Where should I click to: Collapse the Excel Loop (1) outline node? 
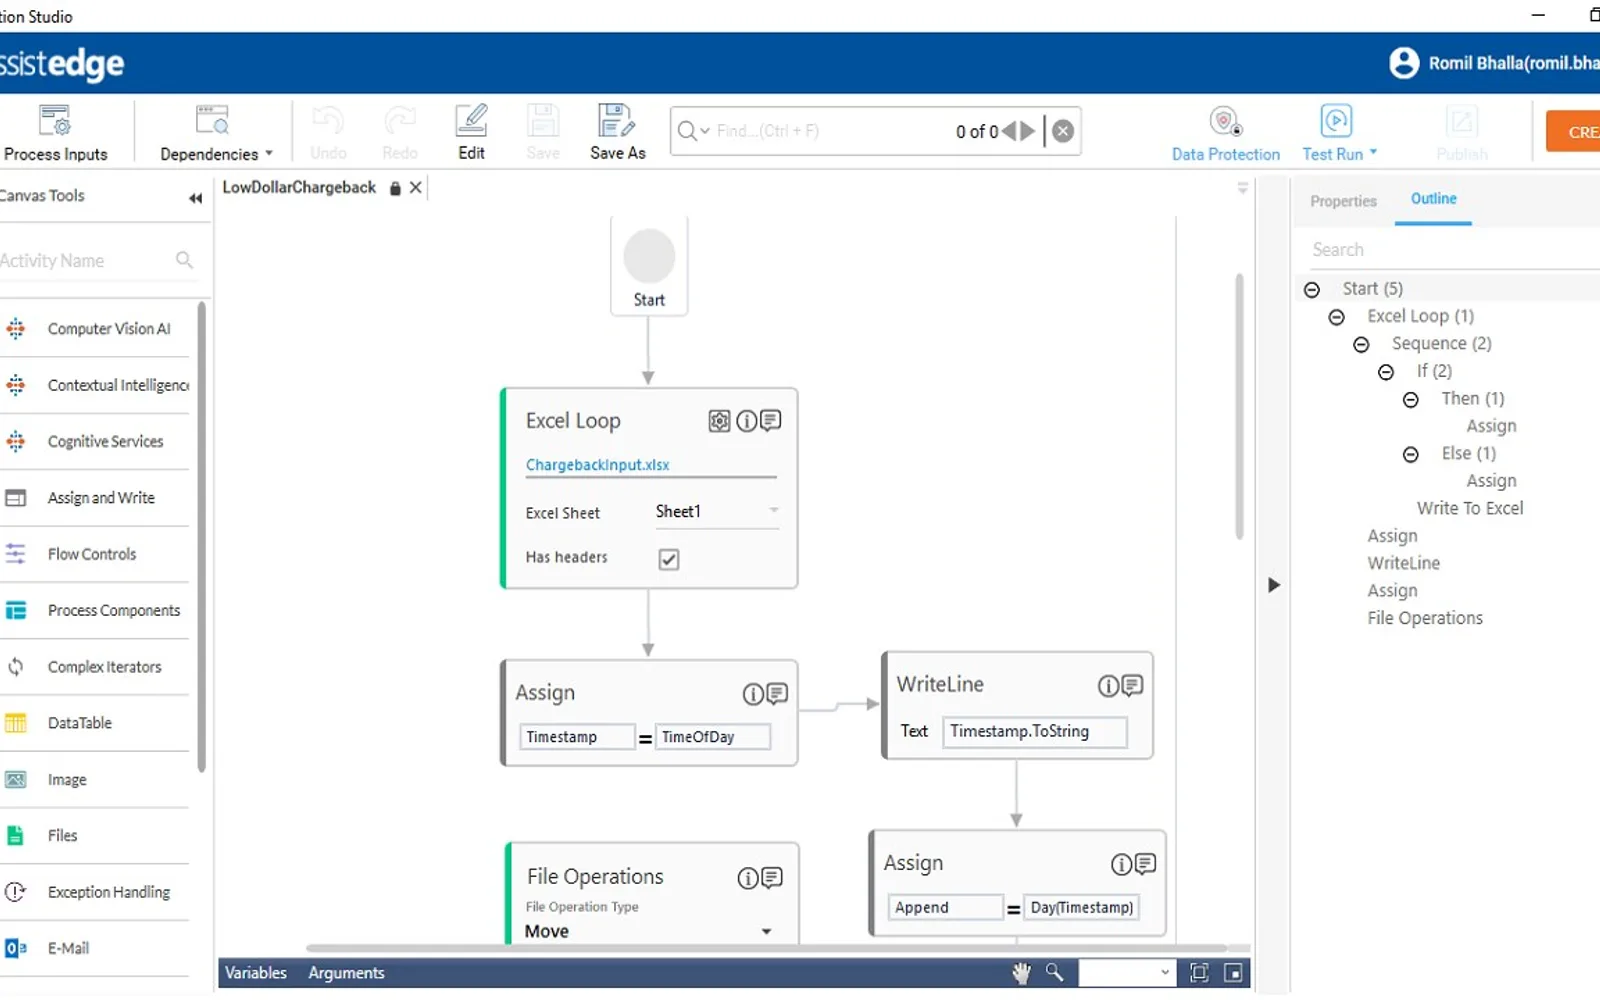coord(1337,317)
